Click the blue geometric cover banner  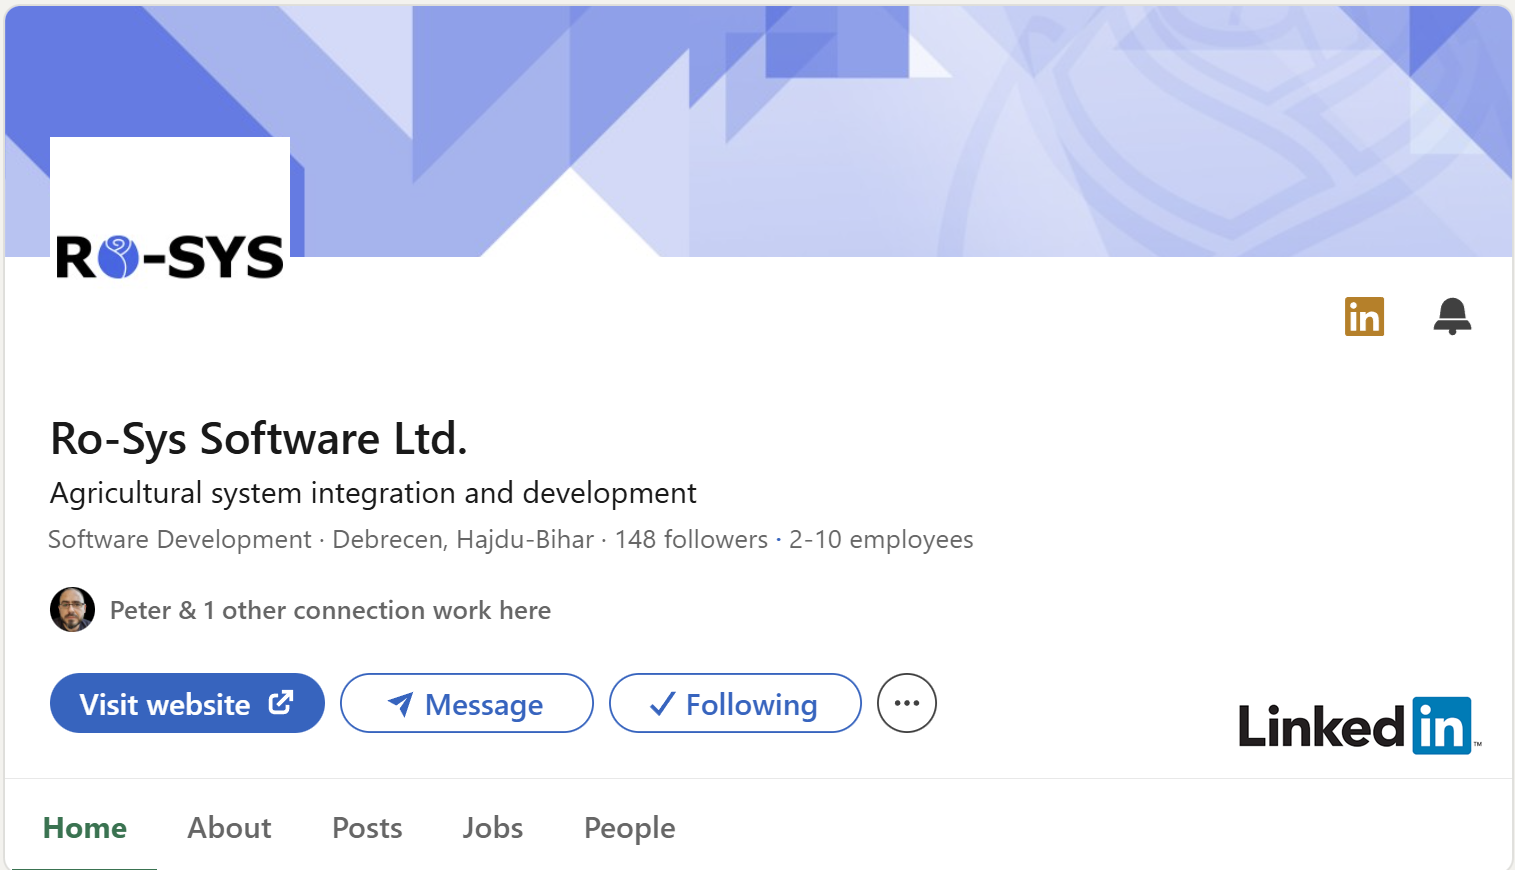pyautogui.click(x=900, y=130)
